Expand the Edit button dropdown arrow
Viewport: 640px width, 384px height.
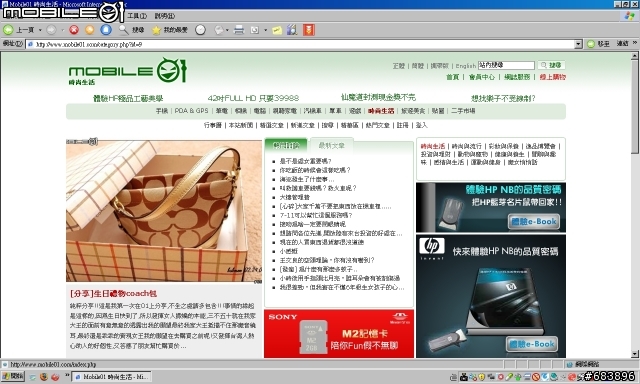click(x=265, y=30)
